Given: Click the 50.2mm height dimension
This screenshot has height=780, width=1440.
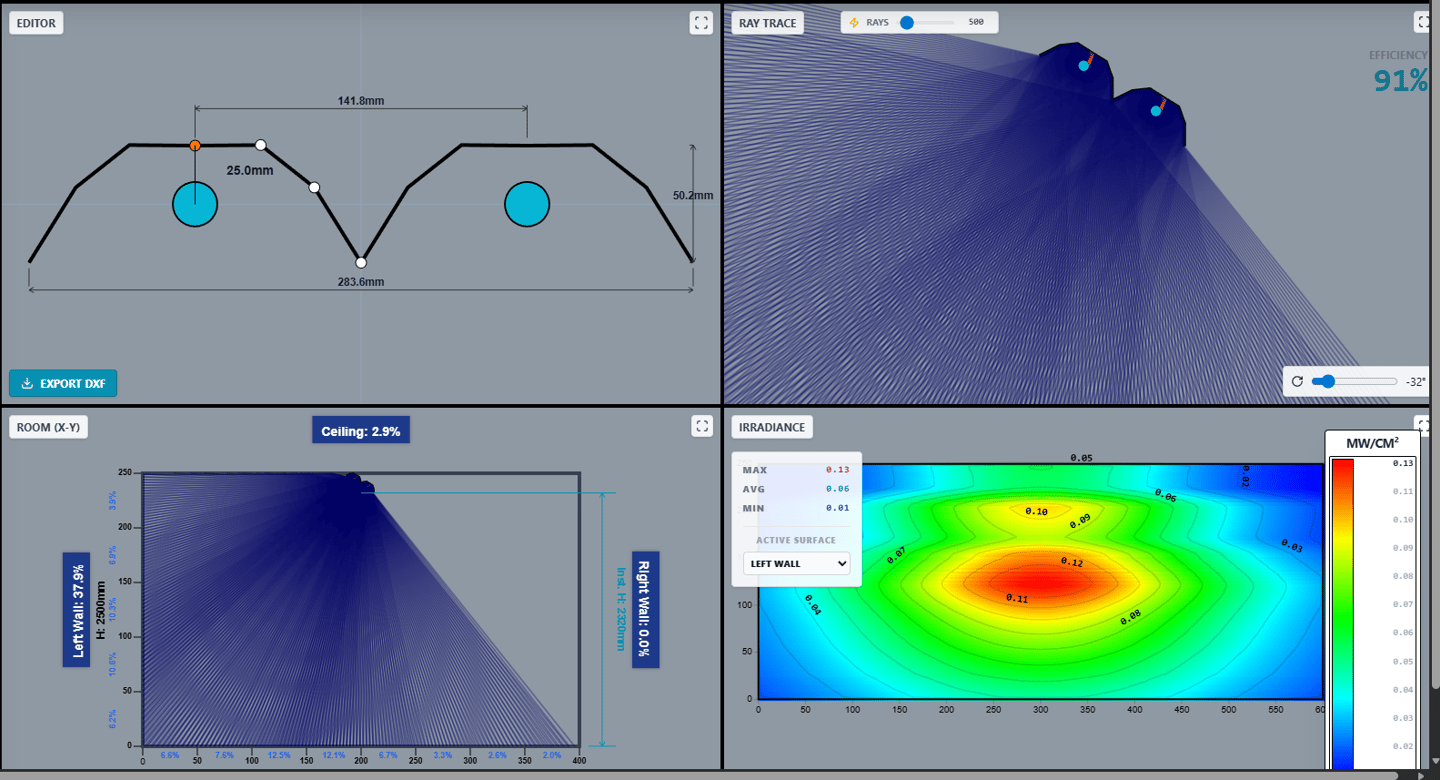Looking at the screenshot, I should 693,196.
